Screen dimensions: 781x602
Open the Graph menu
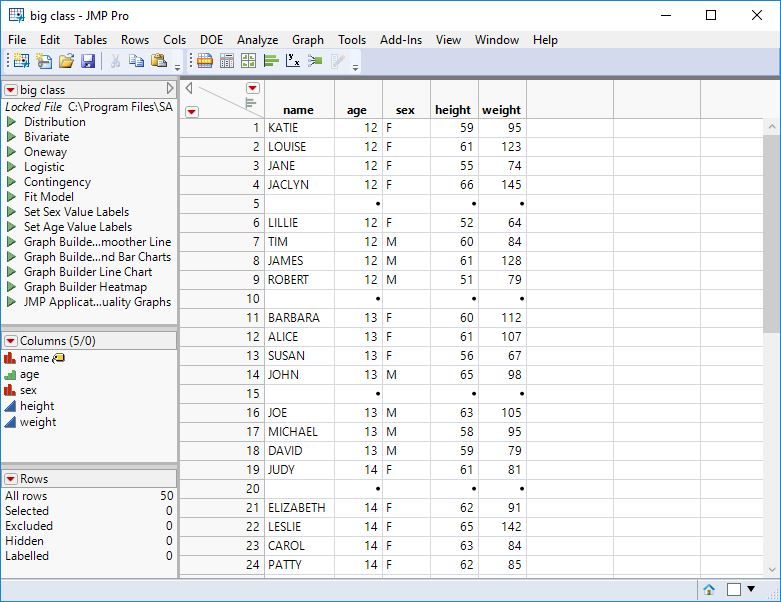[x=307, y=40]
